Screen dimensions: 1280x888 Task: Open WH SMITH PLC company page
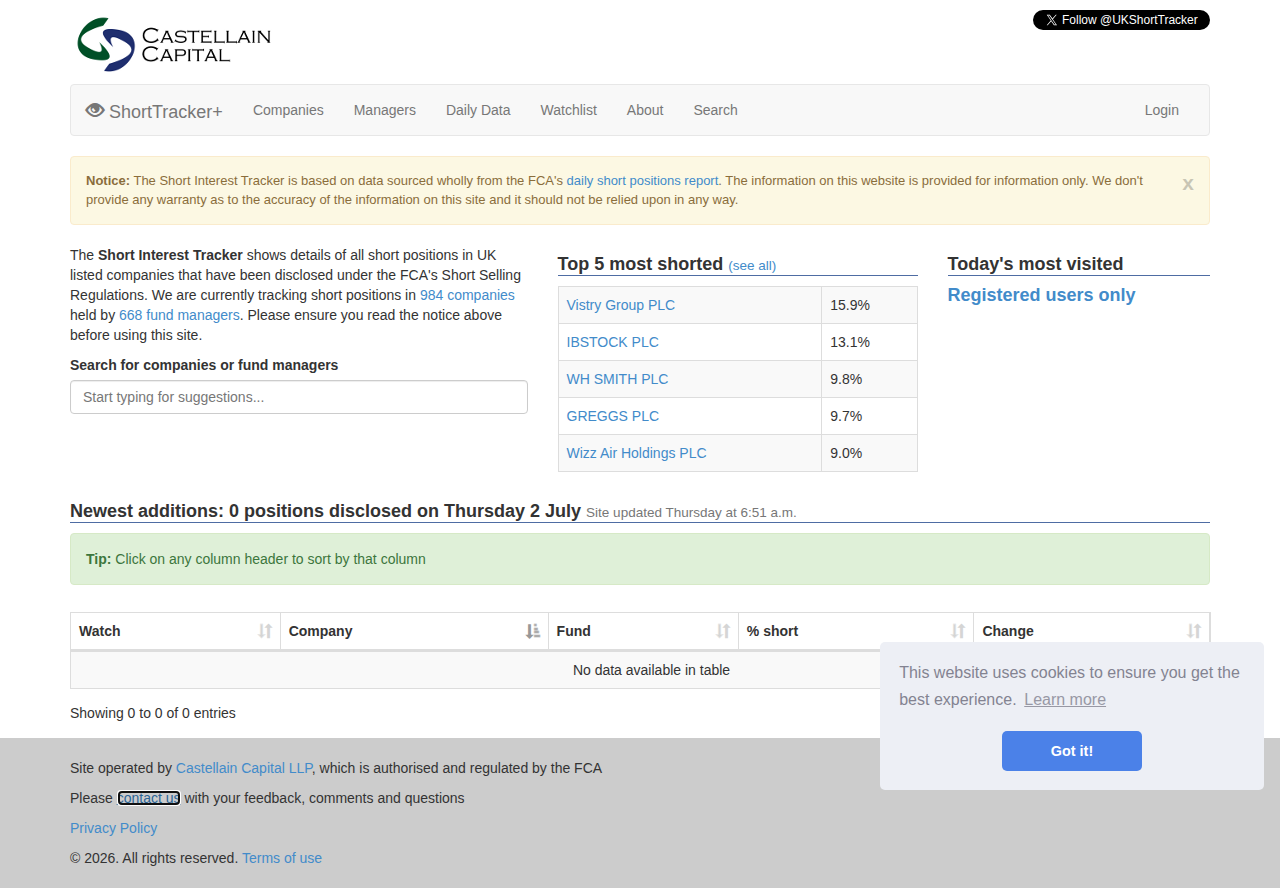coord(618,379)
